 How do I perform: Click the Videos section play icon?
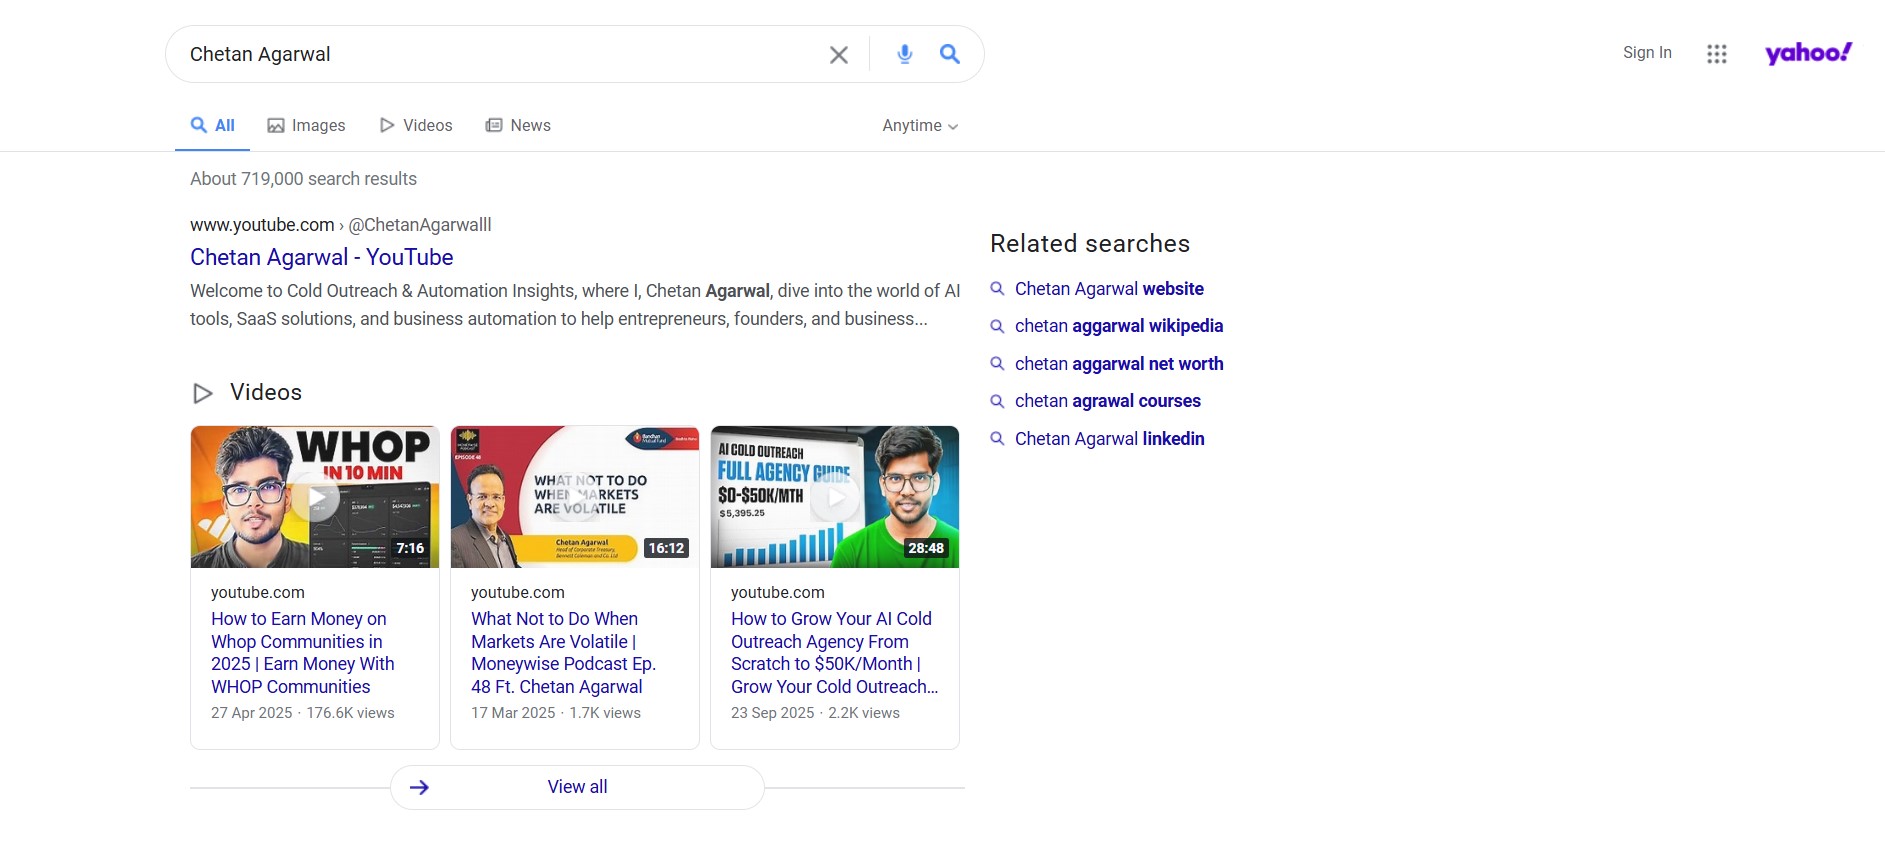pyautogui.click(x=203, y=393)
